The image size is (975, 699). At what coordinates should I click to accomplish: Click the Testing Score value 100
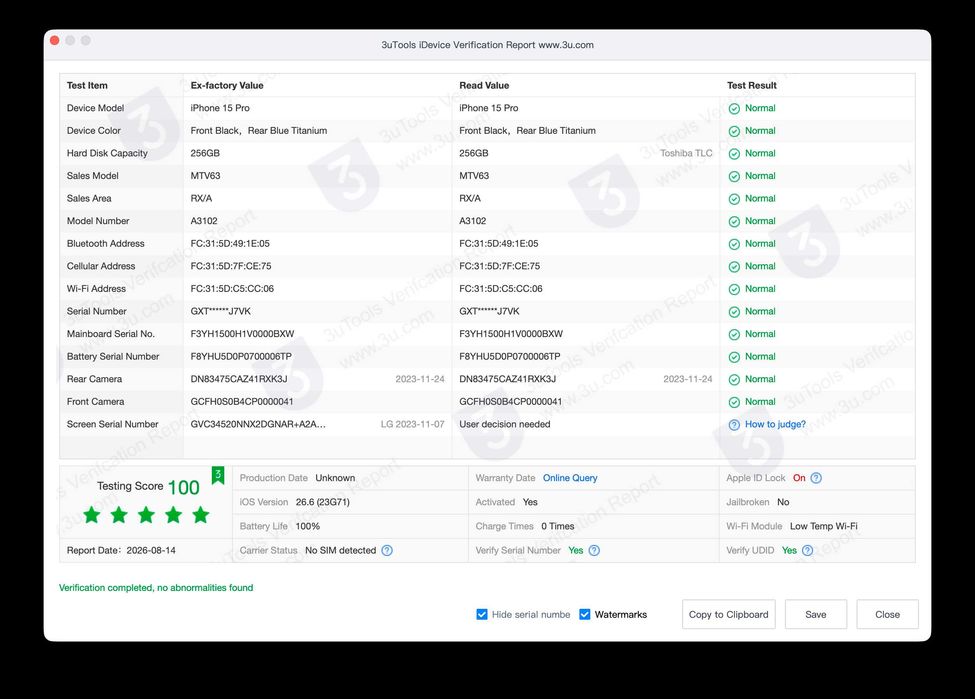183,487
